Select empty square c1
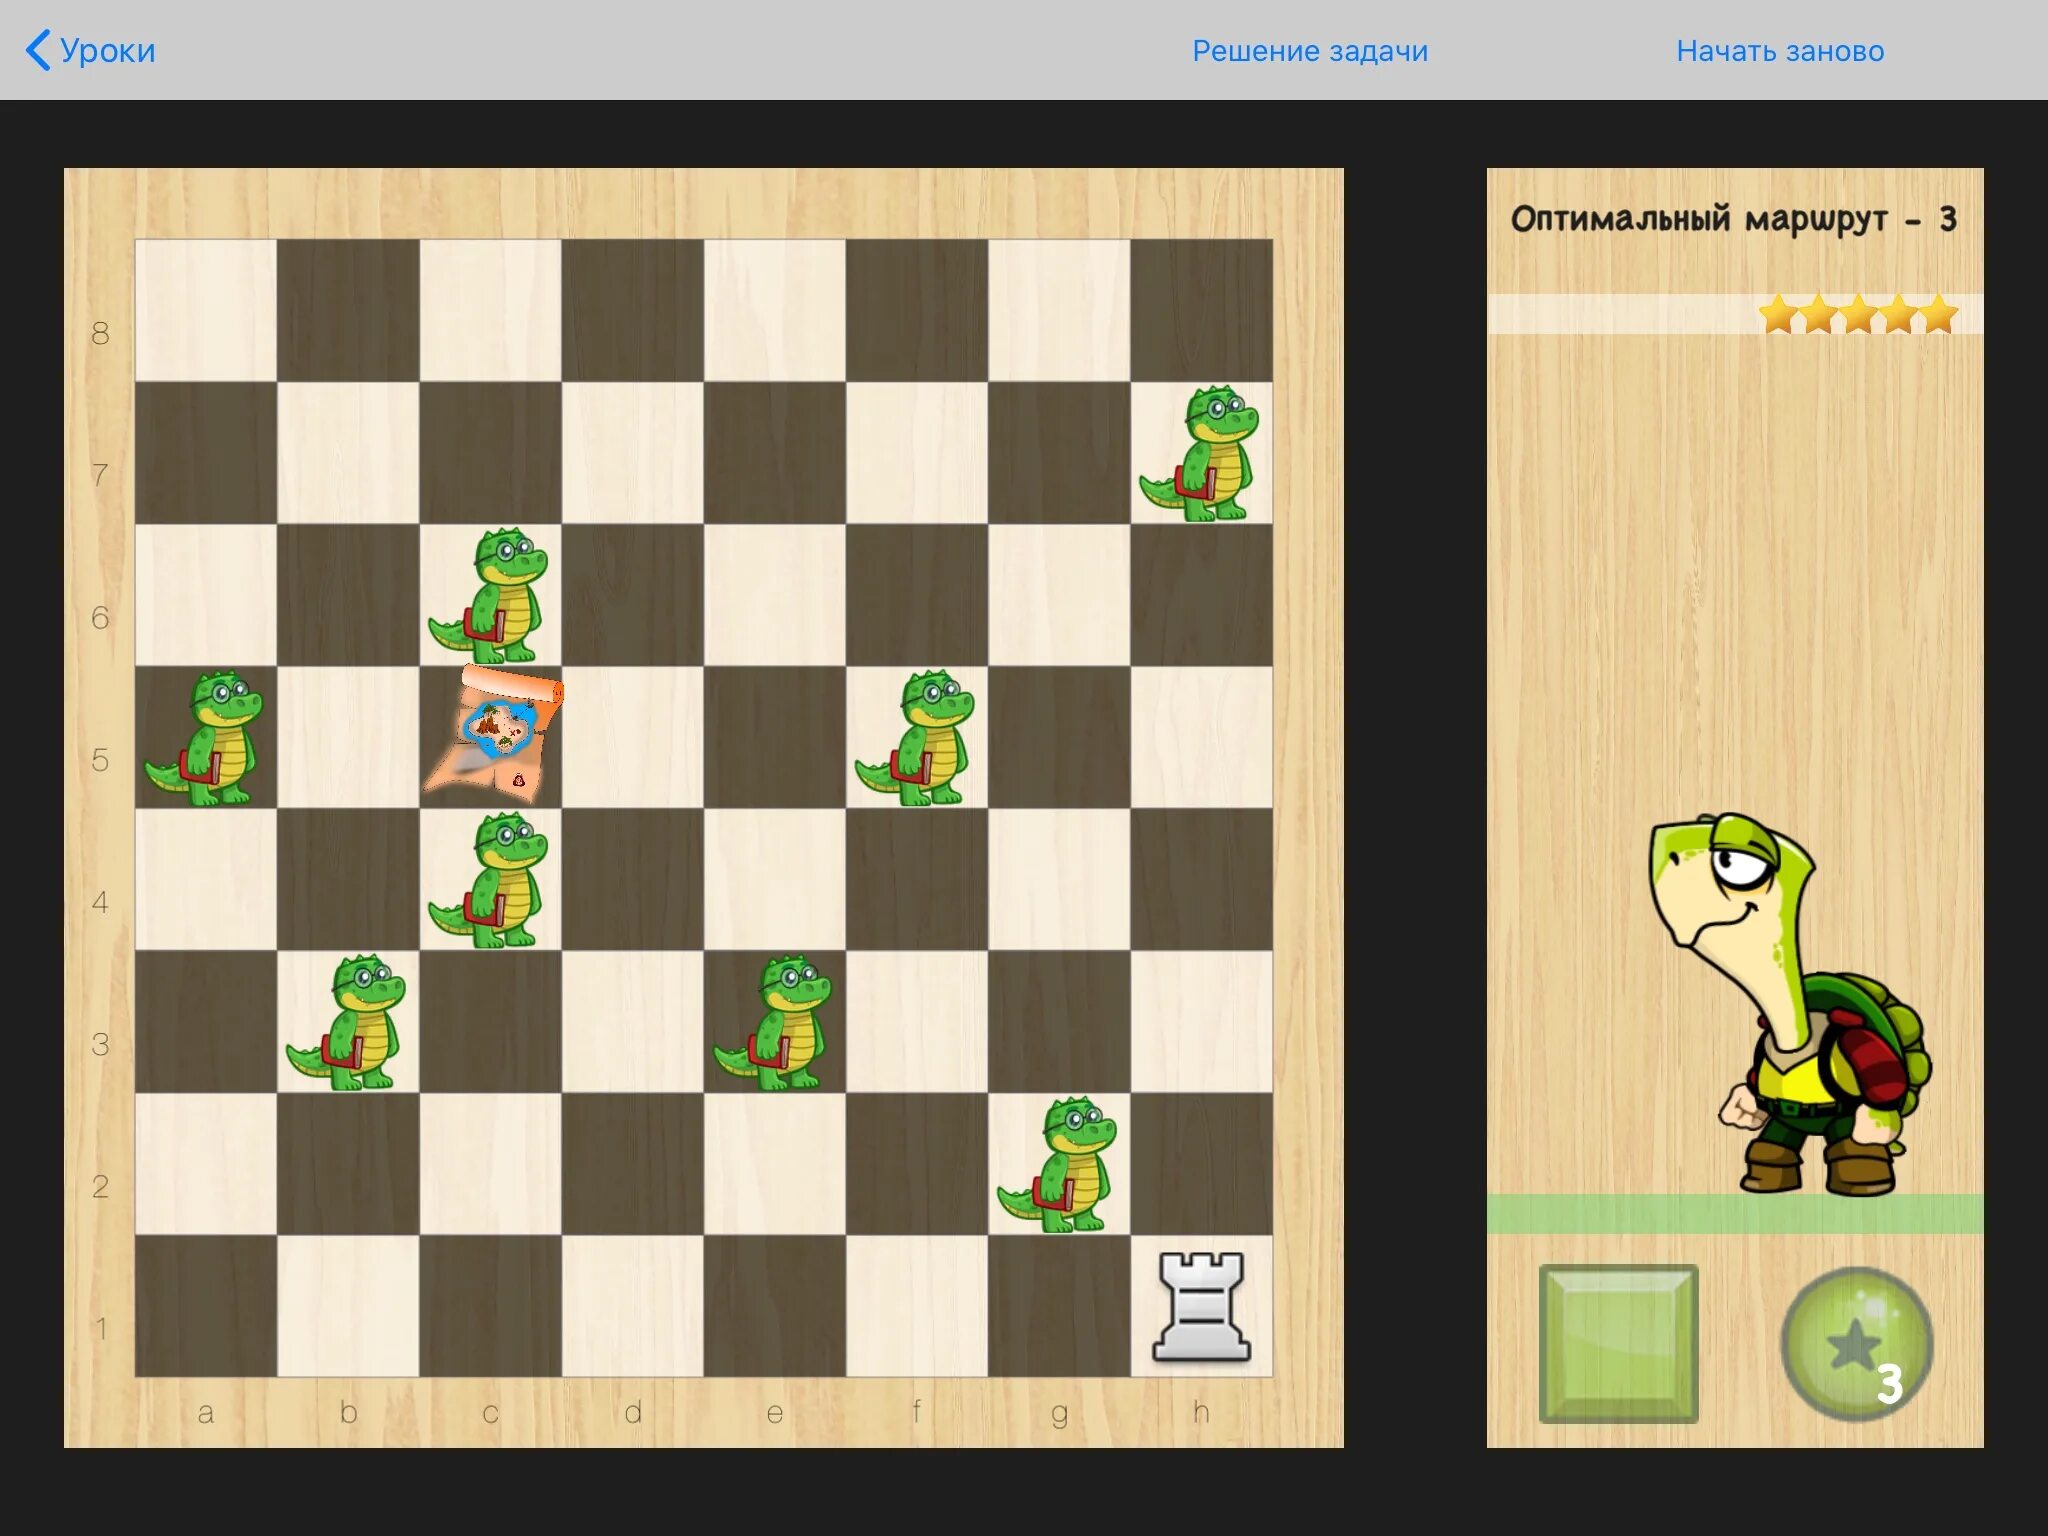 [490, 1306]
